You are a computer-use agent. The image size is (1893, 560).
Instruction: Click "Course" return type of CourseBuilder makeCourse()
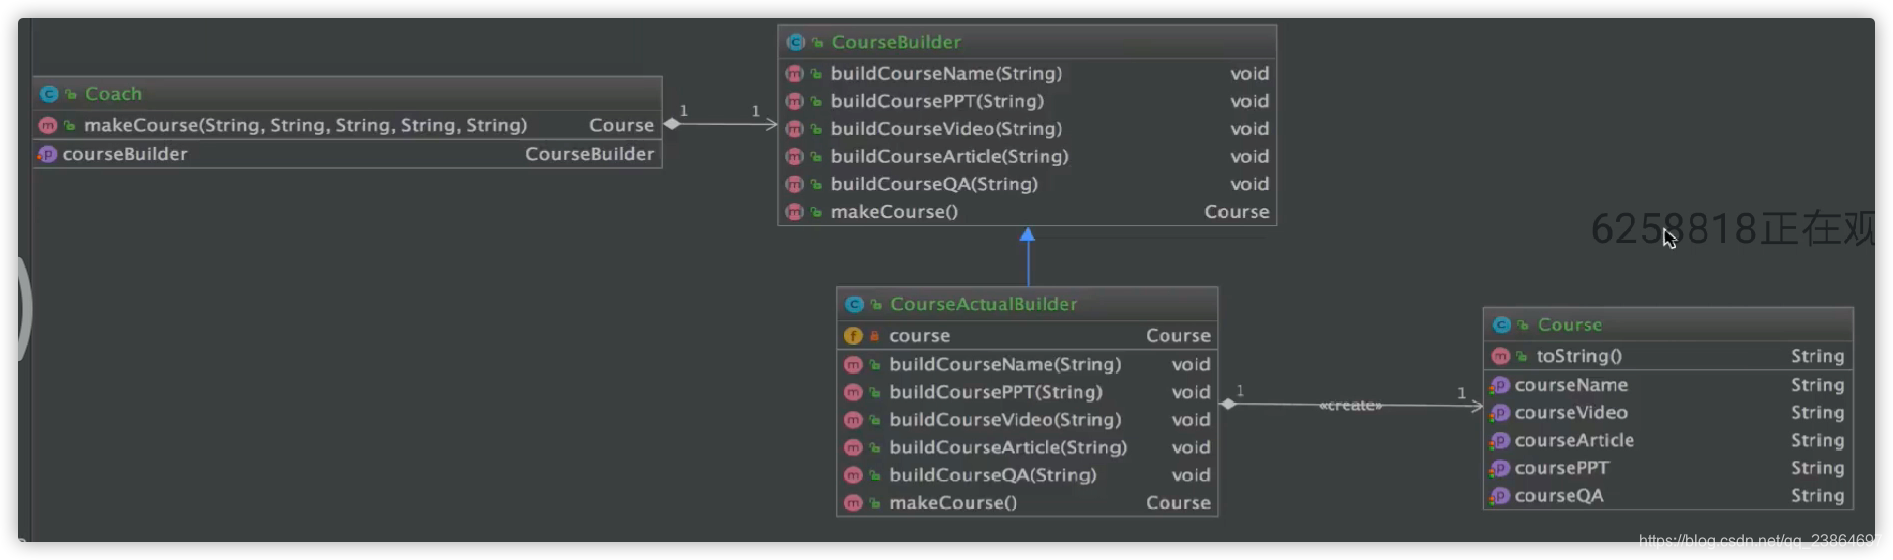tap(1237, 212)
